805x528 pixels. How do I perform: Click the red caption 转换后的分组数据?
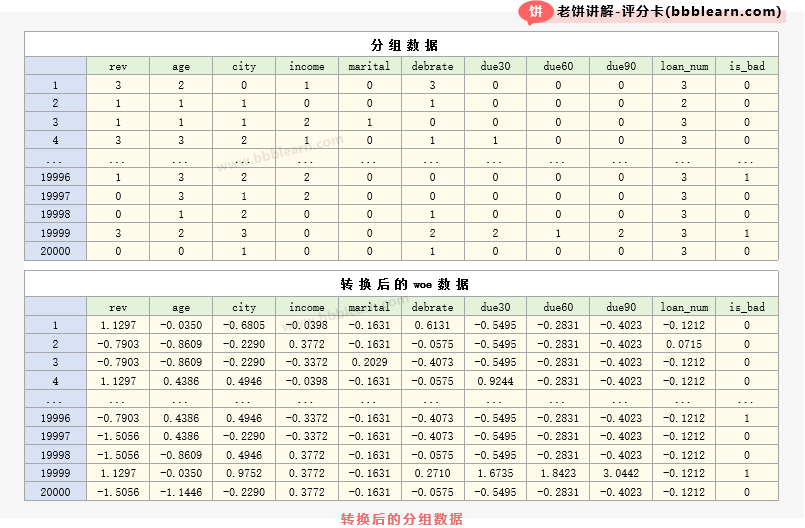click(402, 519)
